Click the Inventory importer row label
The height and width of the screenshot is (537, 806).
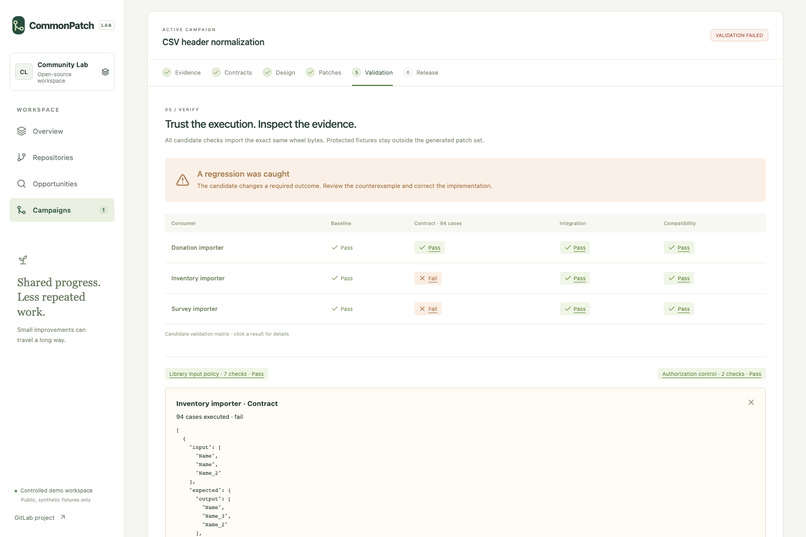click(x=198, y=279)
